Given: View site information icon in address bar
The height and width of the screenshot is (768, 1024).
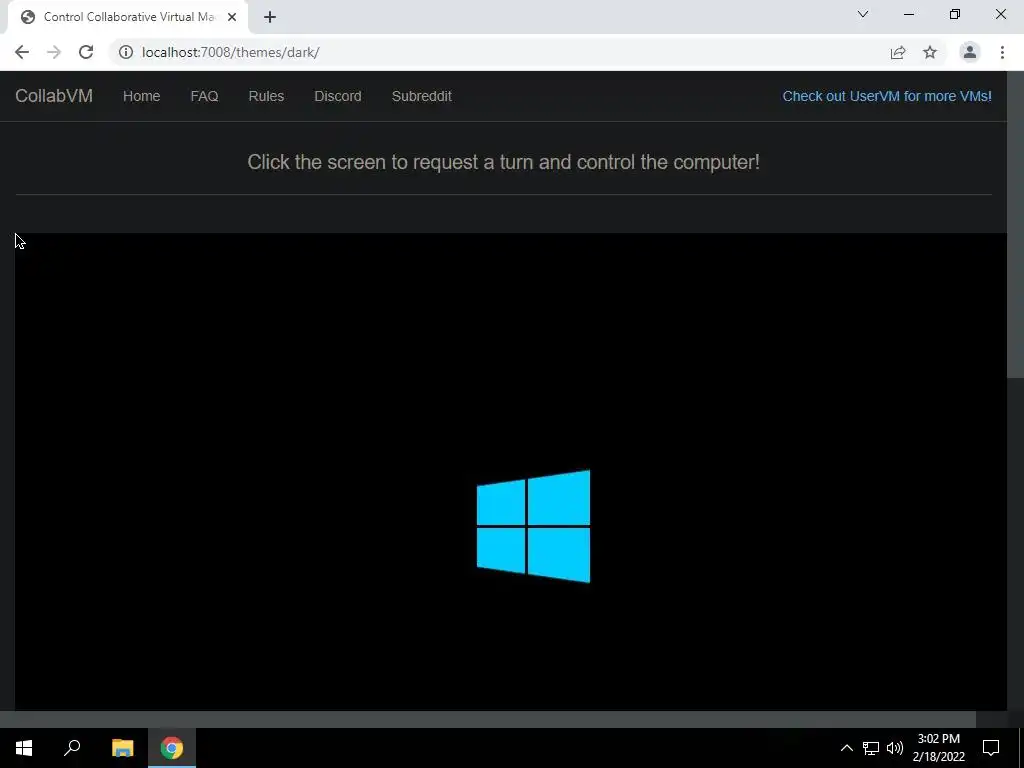Looking at the screenshot, I should coord(125,52).
